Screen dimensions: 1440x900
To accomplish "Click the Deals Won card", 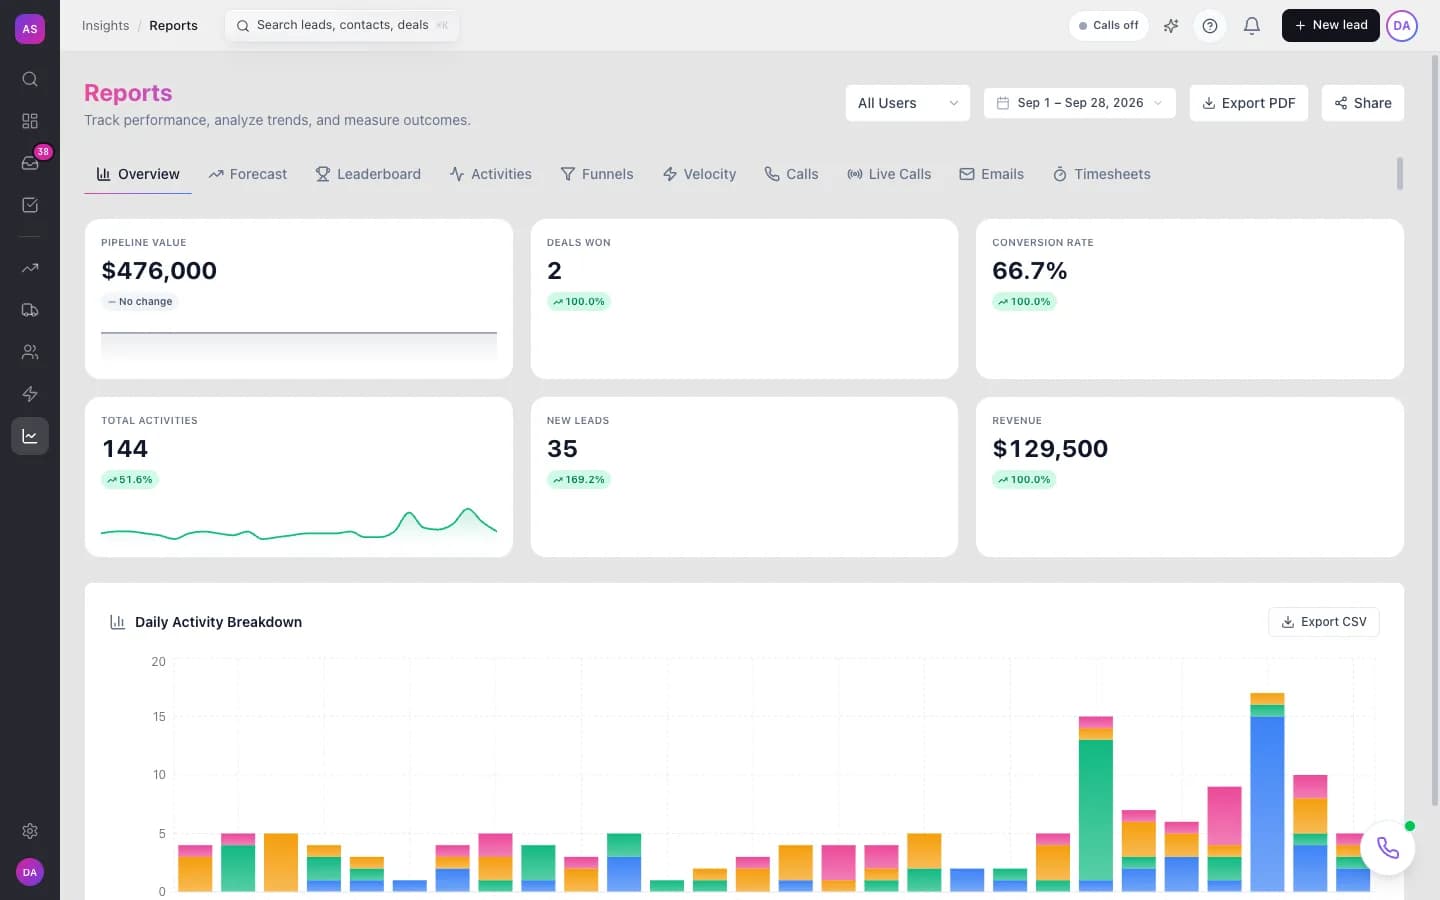I will (744, 299).
